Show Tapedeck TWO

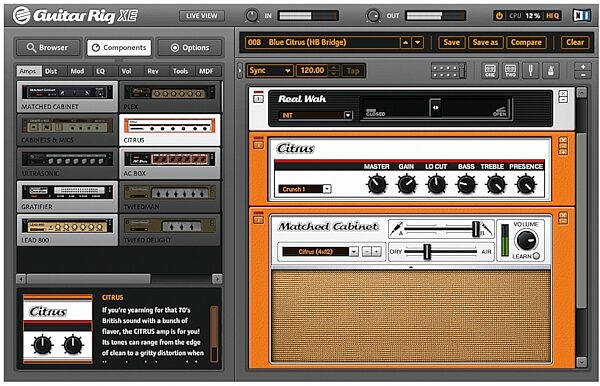tap(510, 70)
